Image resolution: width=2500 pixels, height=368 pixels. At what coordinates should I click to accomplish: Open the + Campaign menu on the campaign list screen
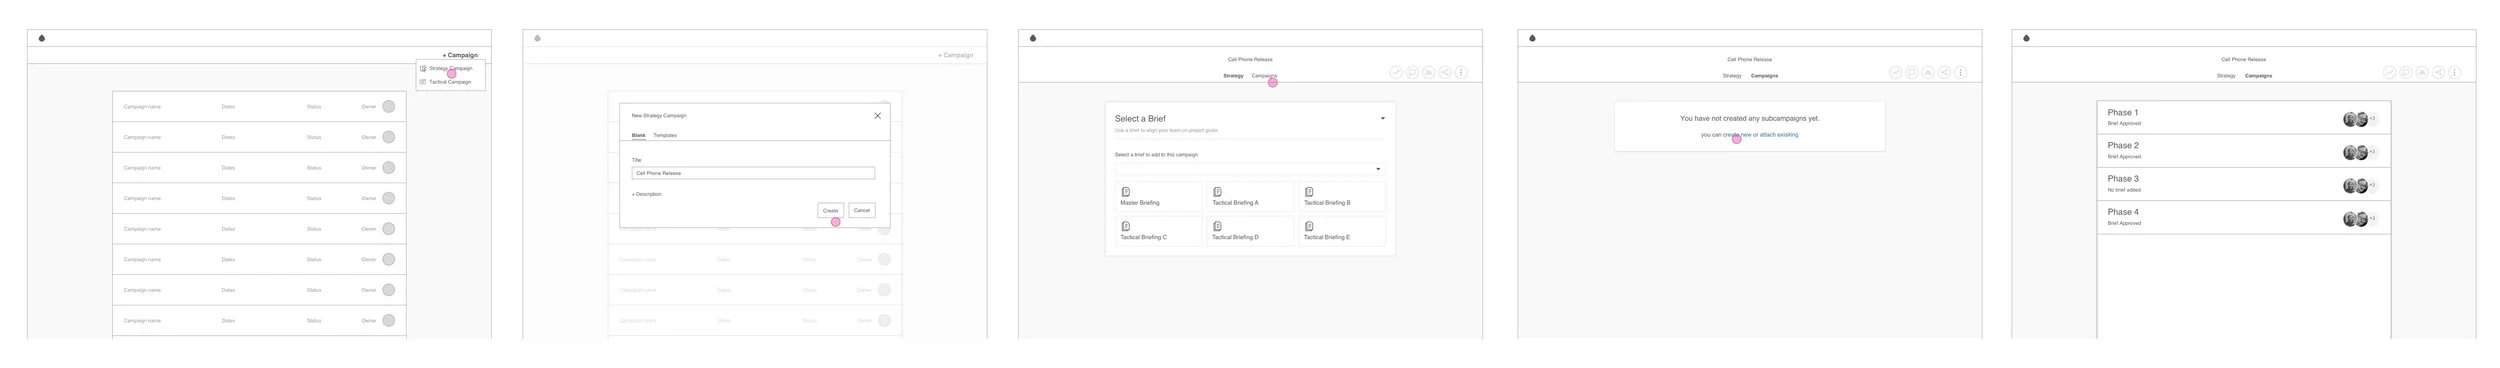(460, 55)
